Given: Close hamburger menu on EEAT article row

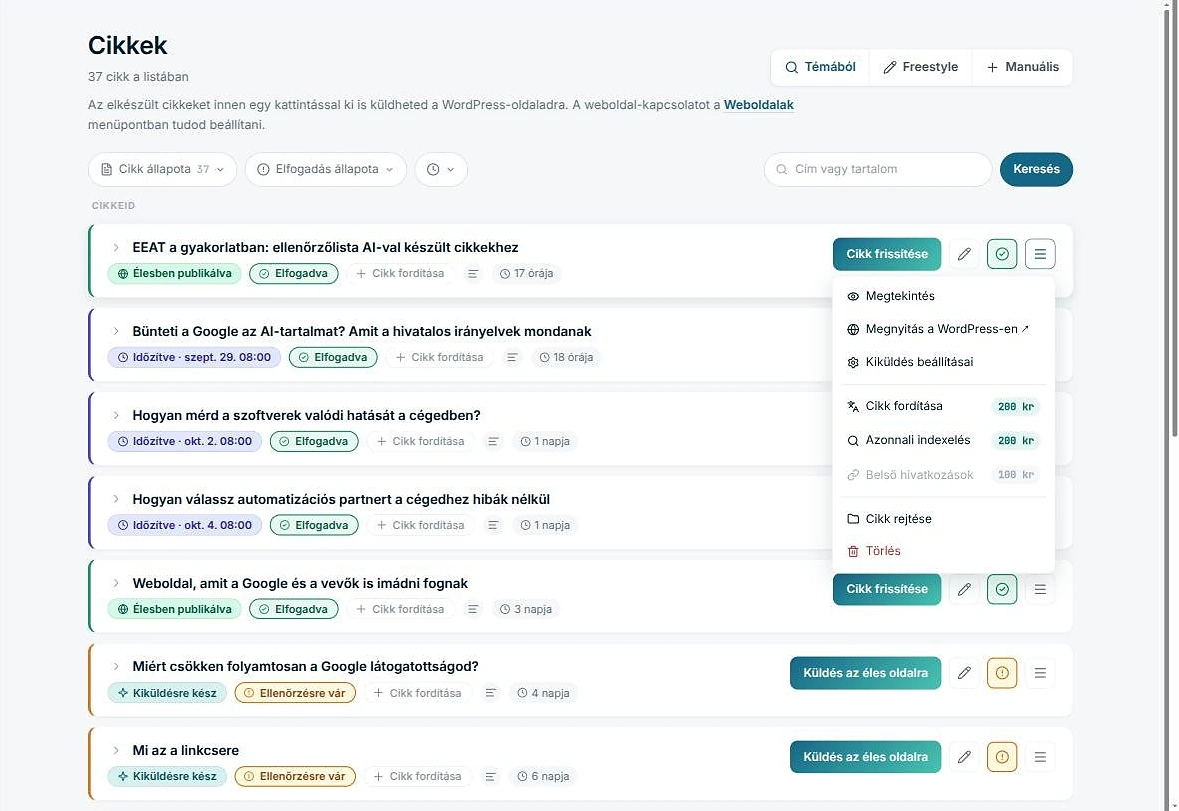Looking at the screenshot, I should click(x=1040, y=254).
